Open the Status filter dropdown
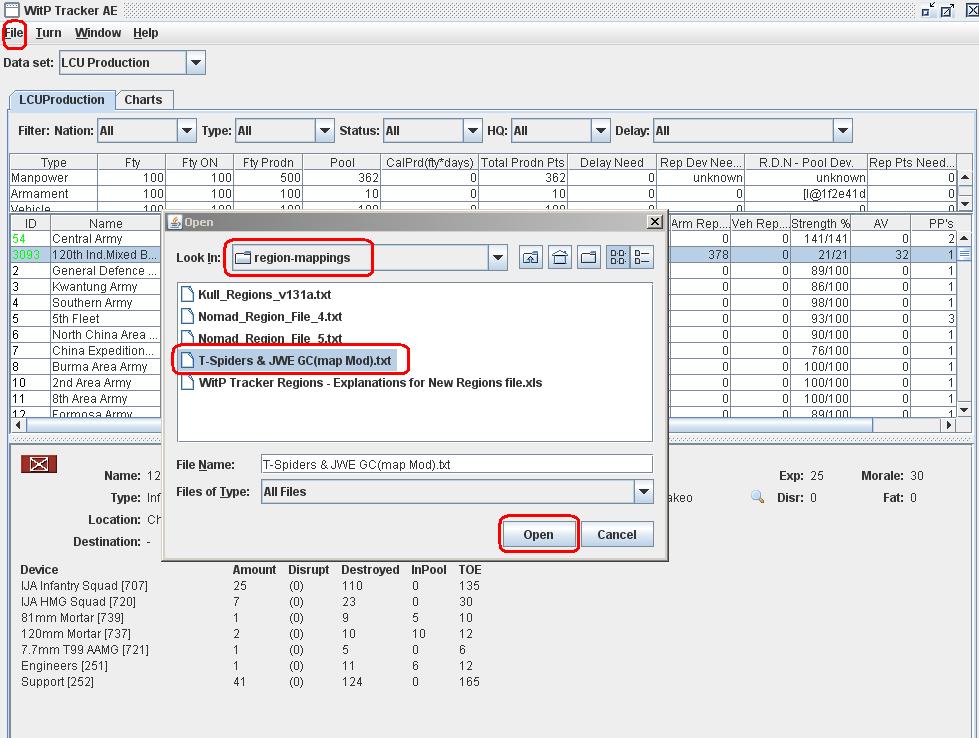This screenshot has height=738, width=979. [x=473, y=130]
